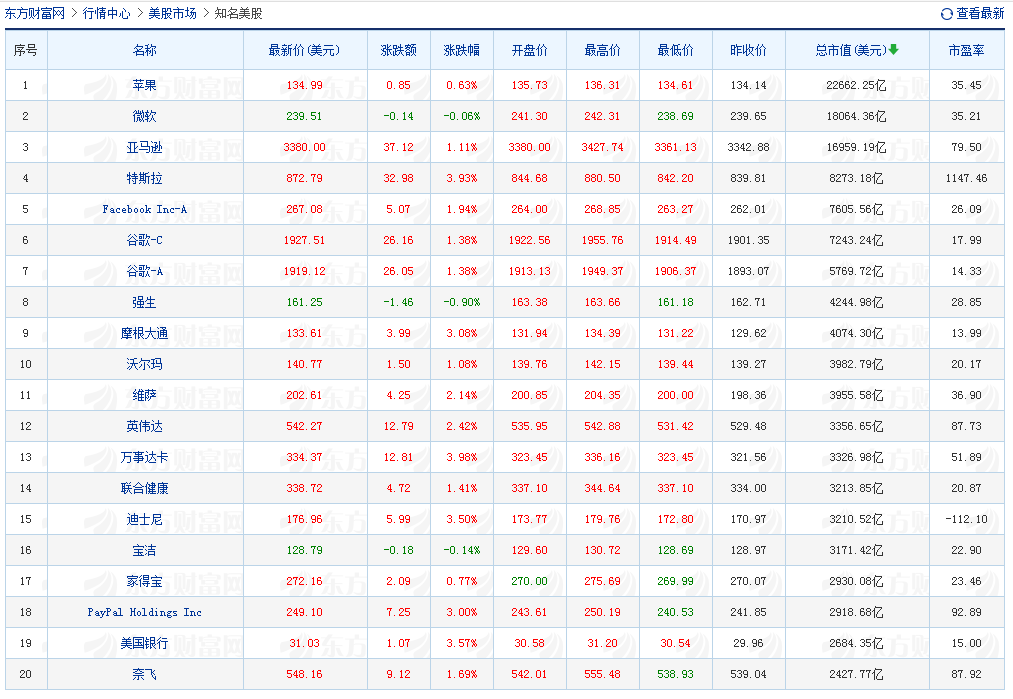Viewport: 1013px width, 699px height.
Task: Click Tesla's P/E value 1147.46
Action: pyautogui.click(x=966, y=178)
